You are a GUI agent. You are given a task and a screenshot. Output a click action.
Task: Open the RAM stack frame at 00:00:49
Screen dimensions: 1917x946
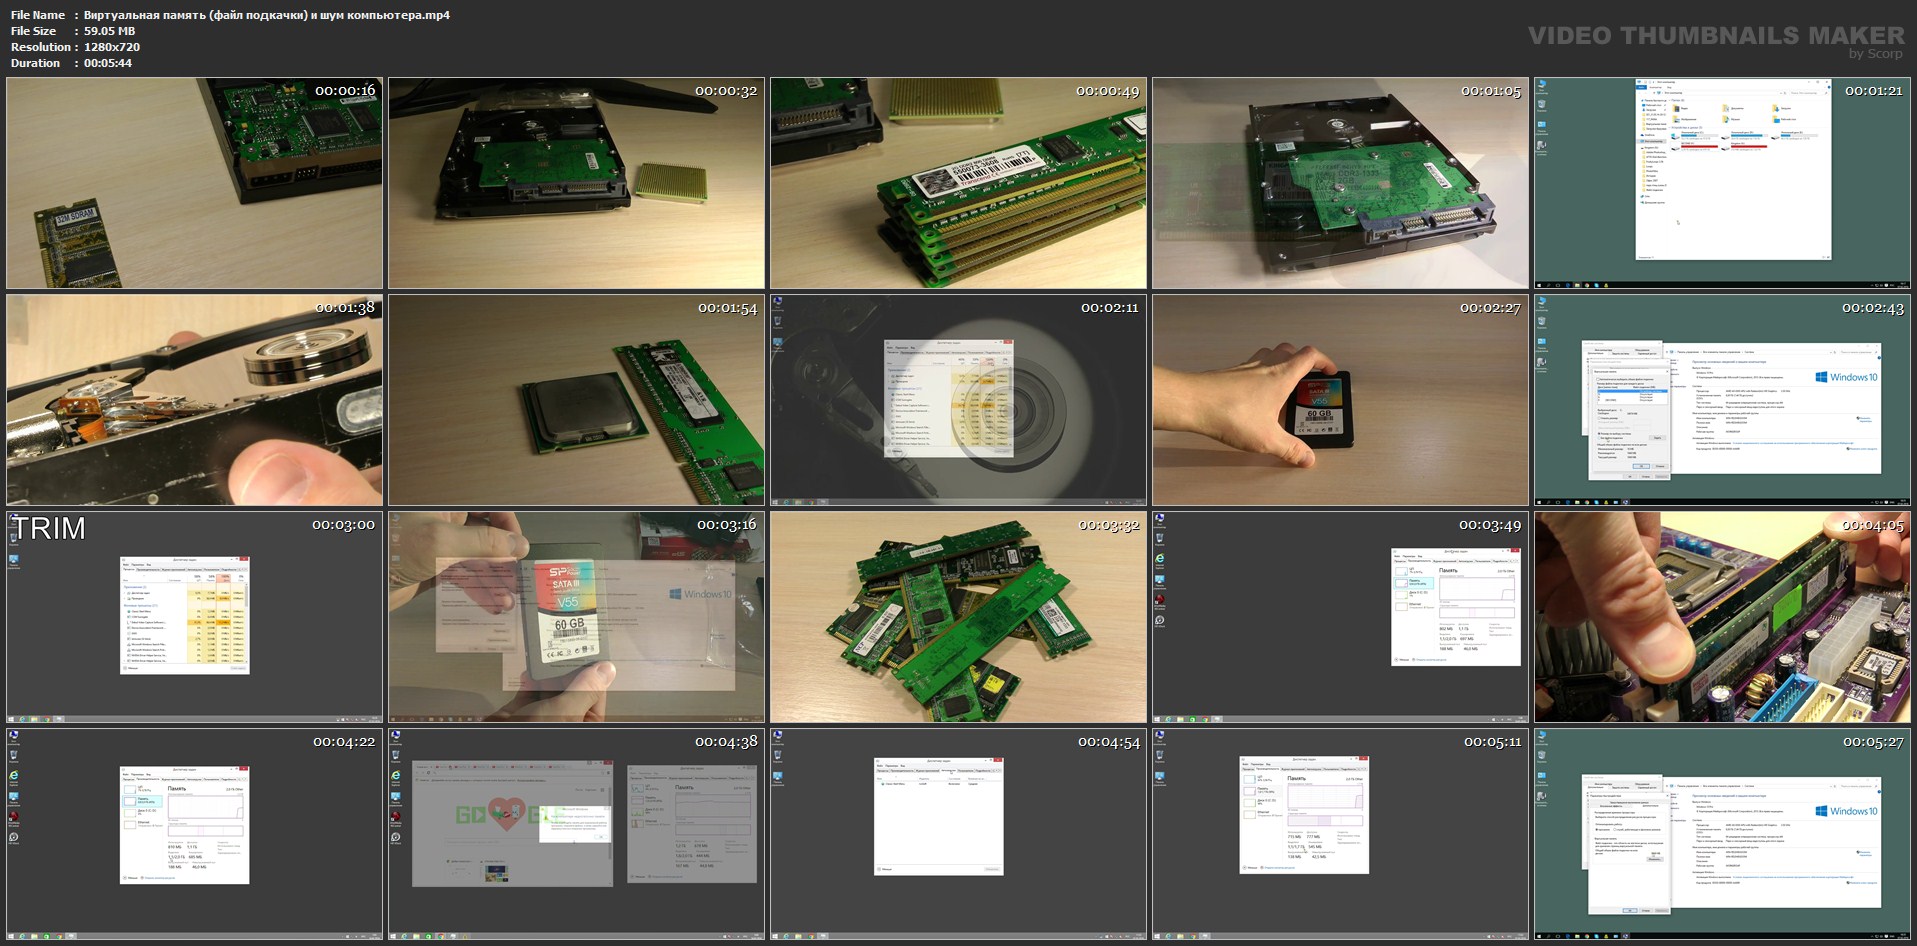tap(958, 183)
